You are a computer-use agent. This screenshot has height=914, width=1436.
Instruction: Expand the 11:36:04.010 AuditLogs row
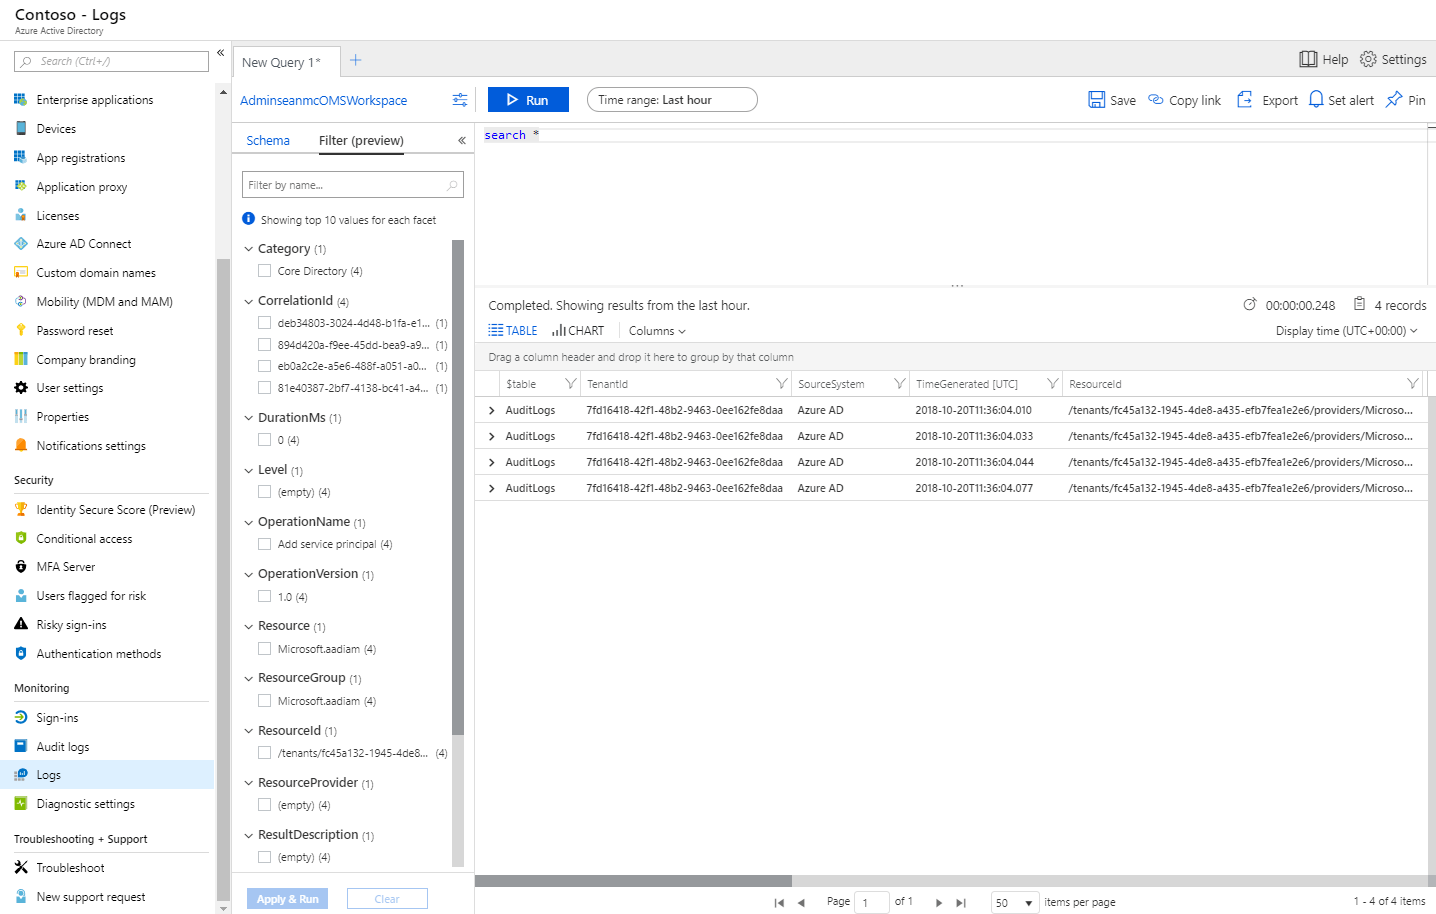(491, 410)
